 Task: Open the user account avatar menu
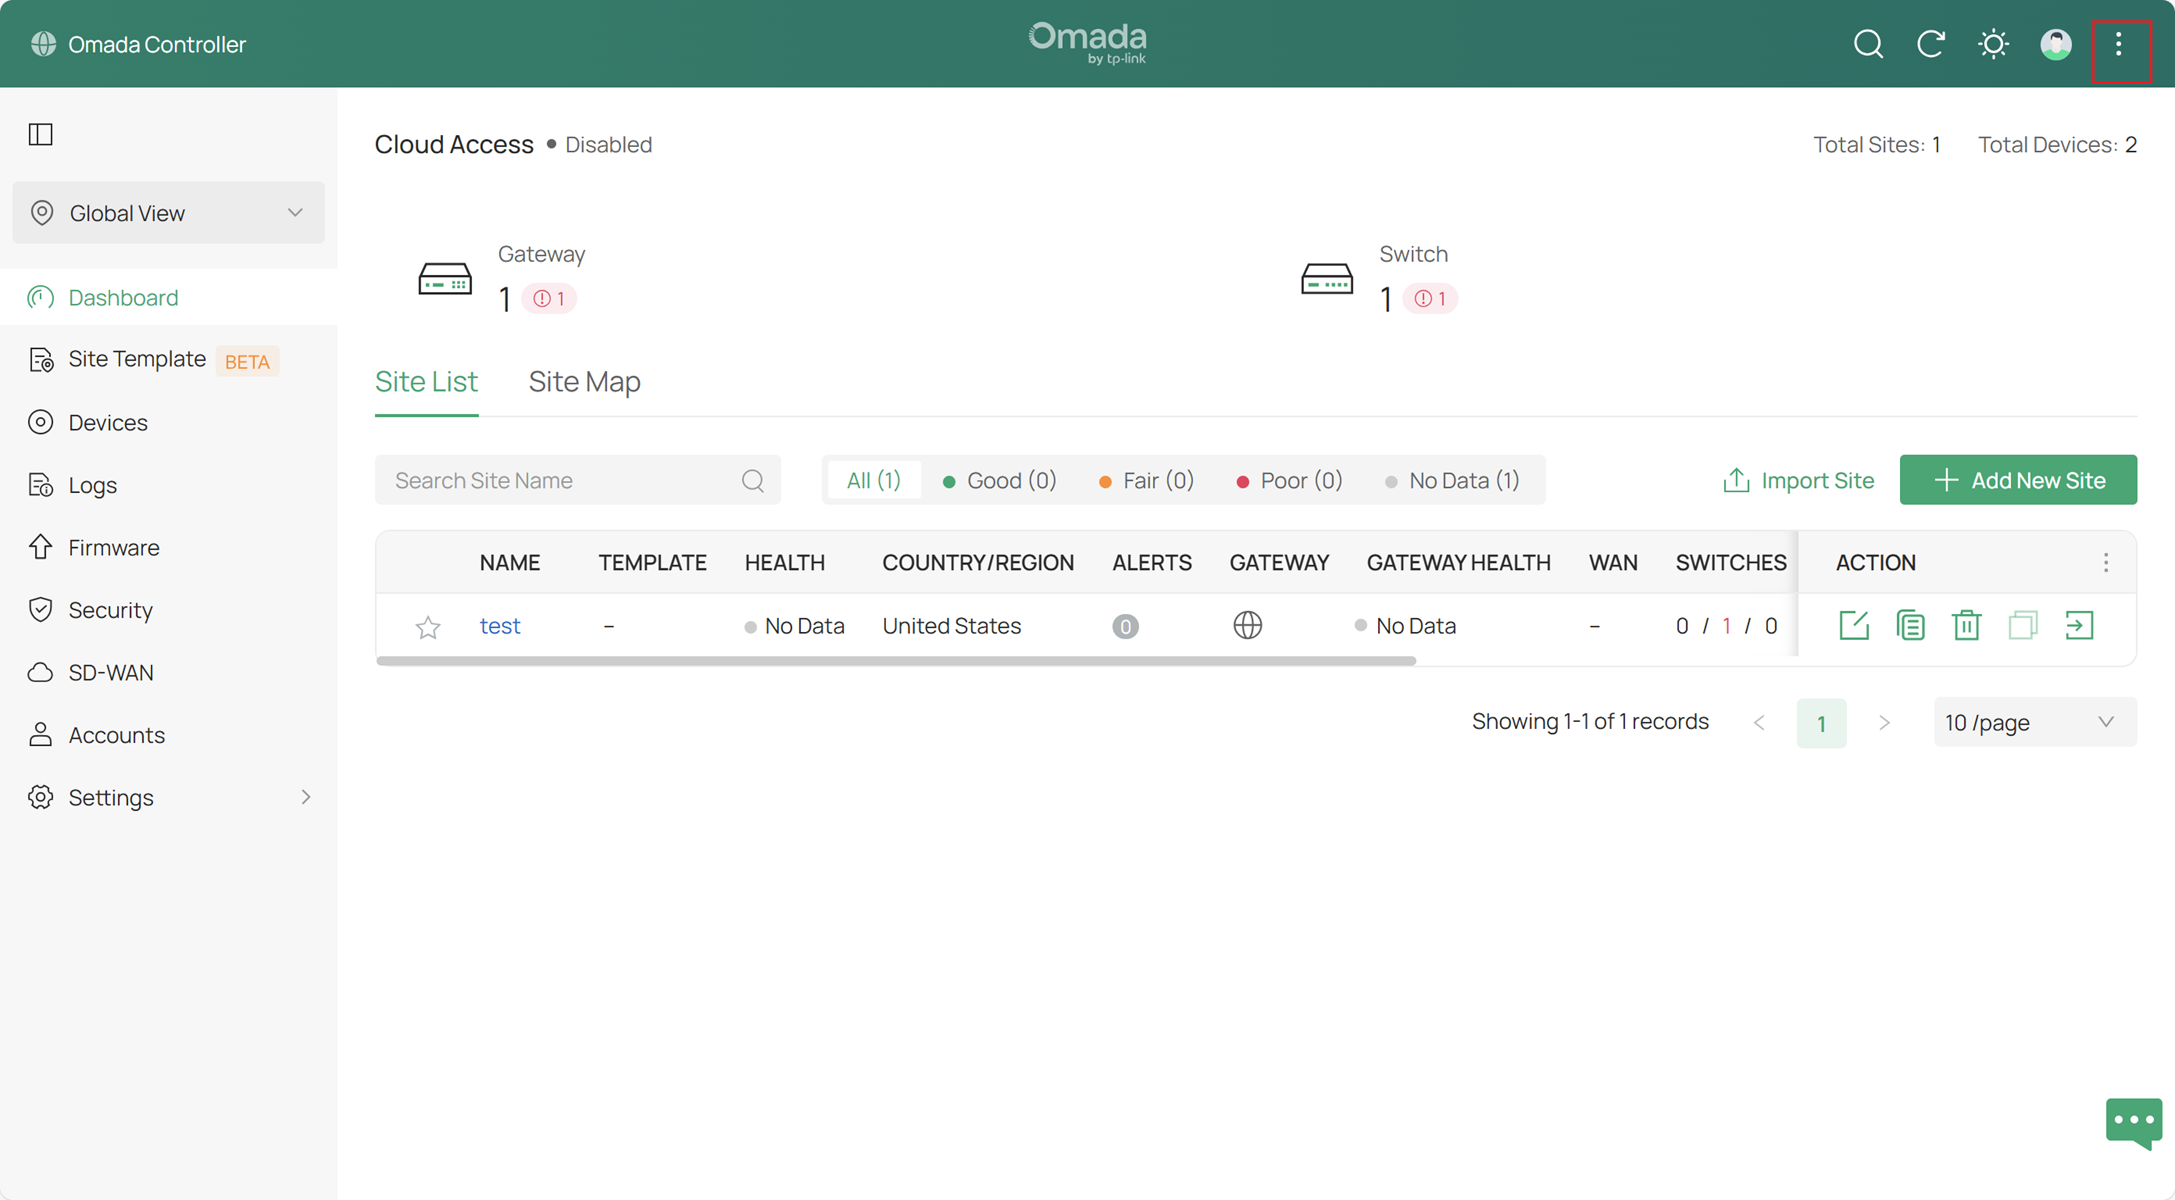(x=2056, y=44)
